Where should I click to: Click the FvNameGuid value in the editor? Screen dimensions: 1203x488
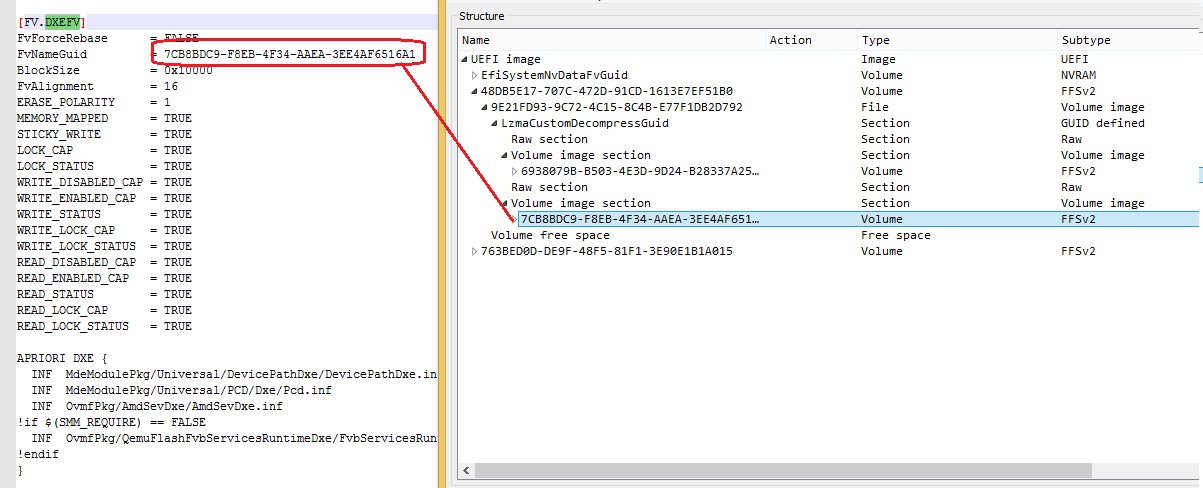[x=289, y=54]
